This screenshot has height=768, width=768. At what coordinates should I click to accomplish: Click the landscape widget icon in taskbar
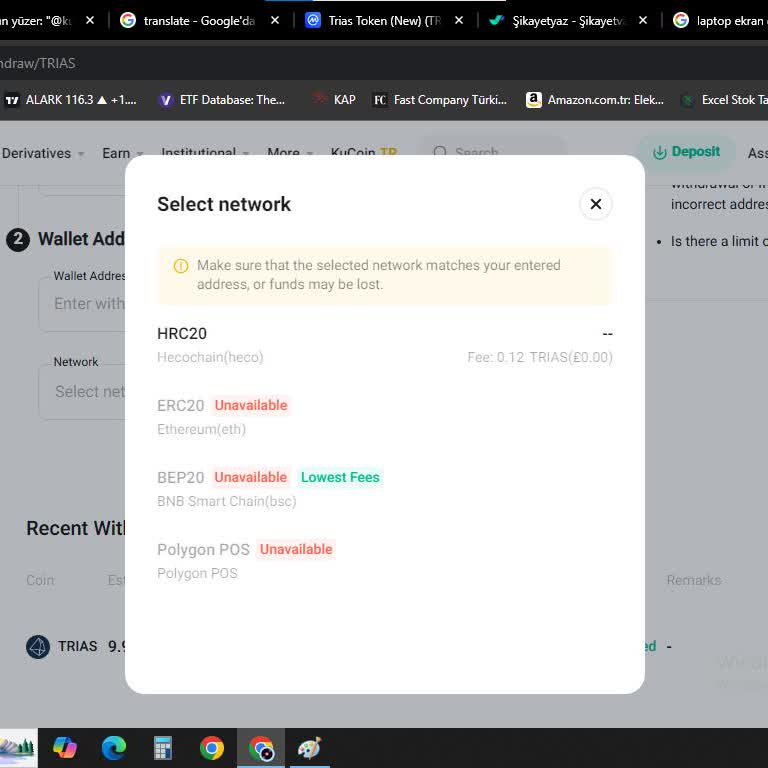18,748
